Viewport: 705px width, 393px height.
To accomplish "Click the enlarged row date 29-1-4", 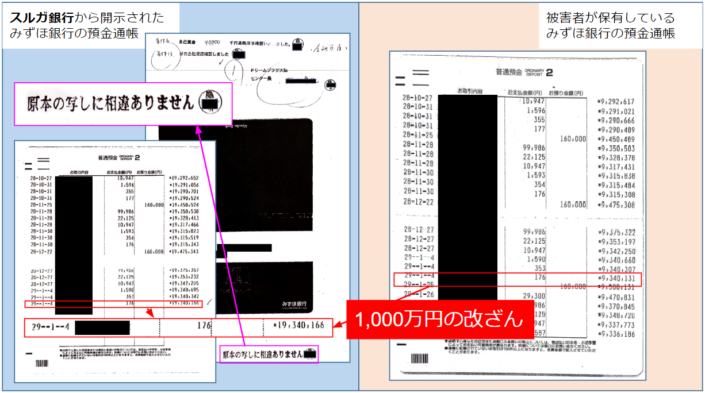I will pos(50,327).
